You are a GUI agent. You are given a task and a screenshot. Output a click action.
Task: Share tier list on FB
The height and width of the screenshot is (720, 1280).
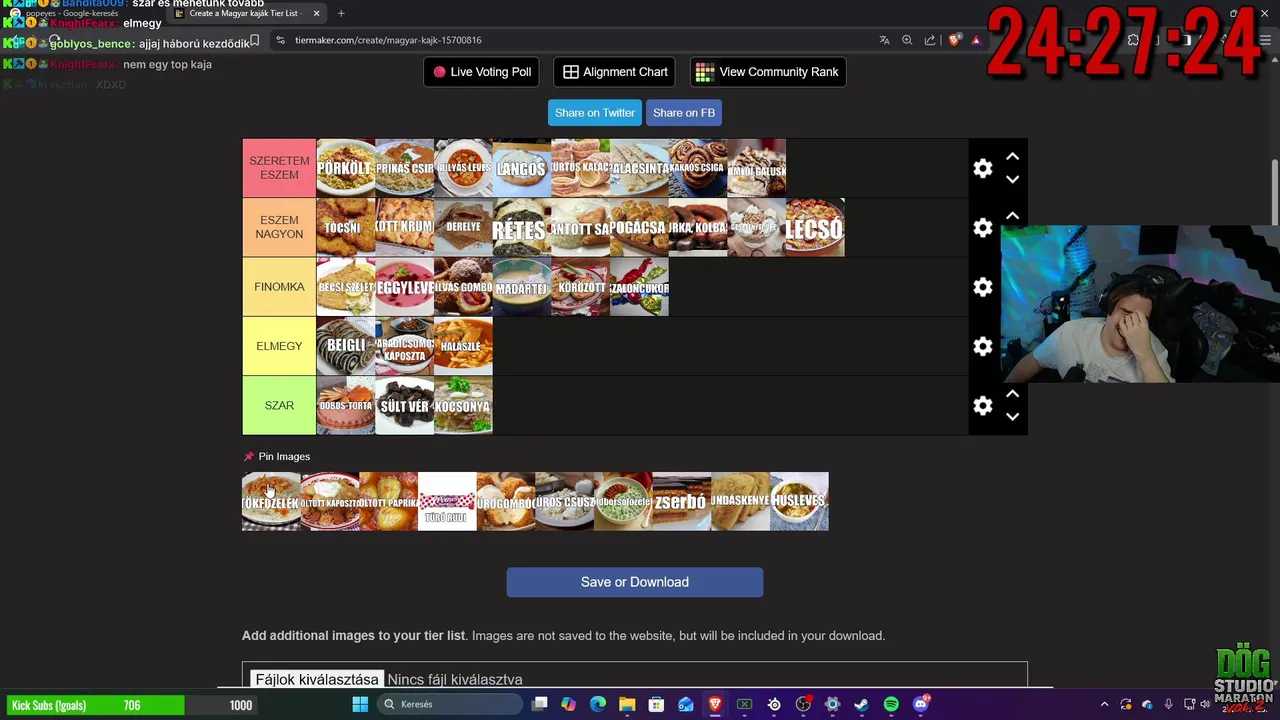pyautogui.click(x=684, y=113)
